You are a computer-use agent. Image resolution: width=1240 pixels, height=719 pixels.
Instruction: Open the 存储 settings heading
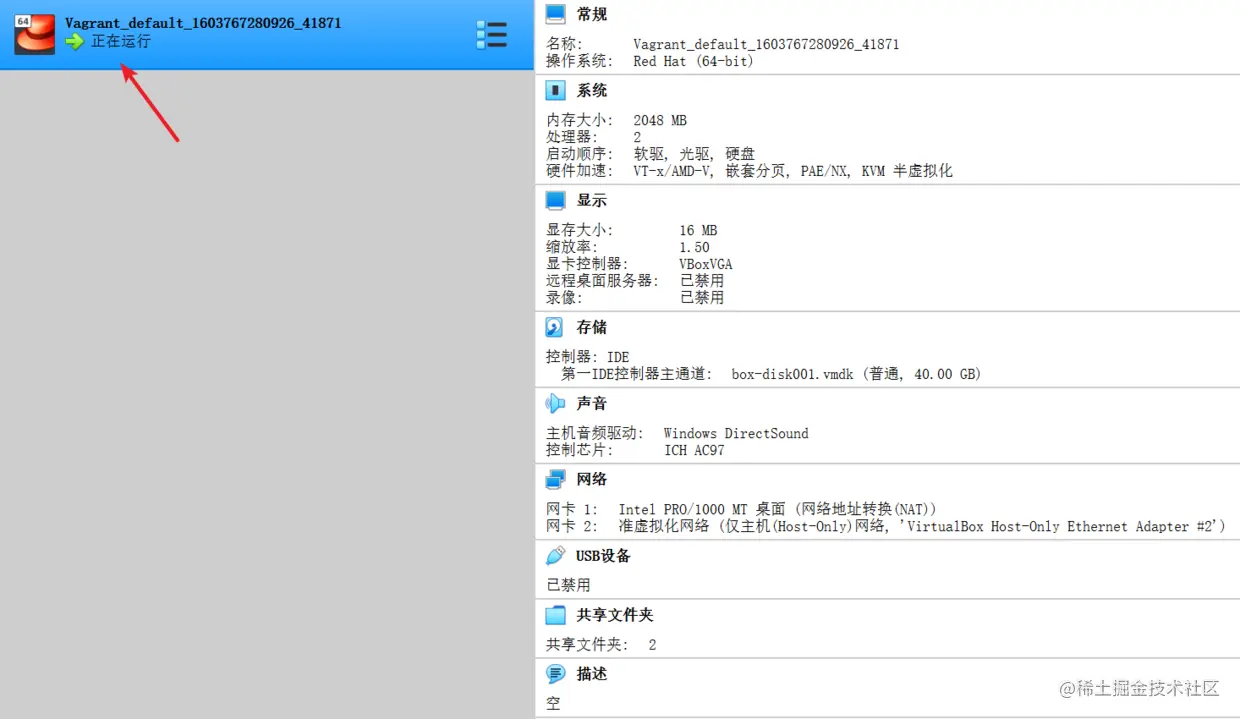[x=592, y=327]
